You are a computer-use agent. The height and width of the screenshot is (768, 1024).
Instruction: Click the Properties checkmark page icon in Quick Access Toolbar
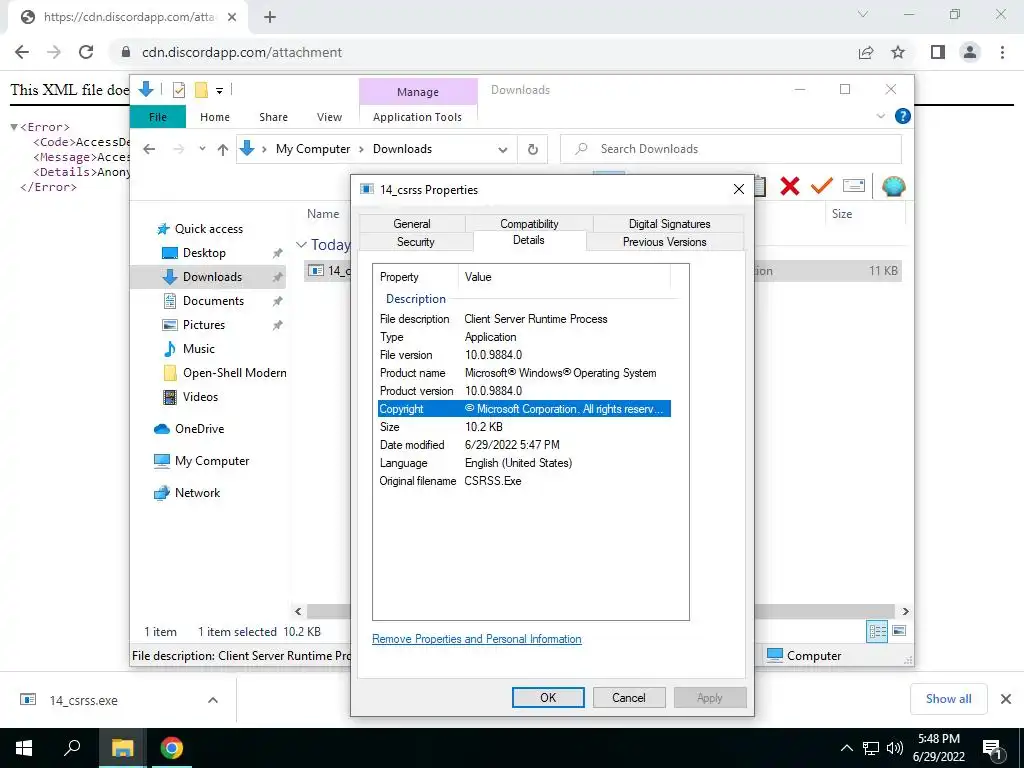(178, 90)
